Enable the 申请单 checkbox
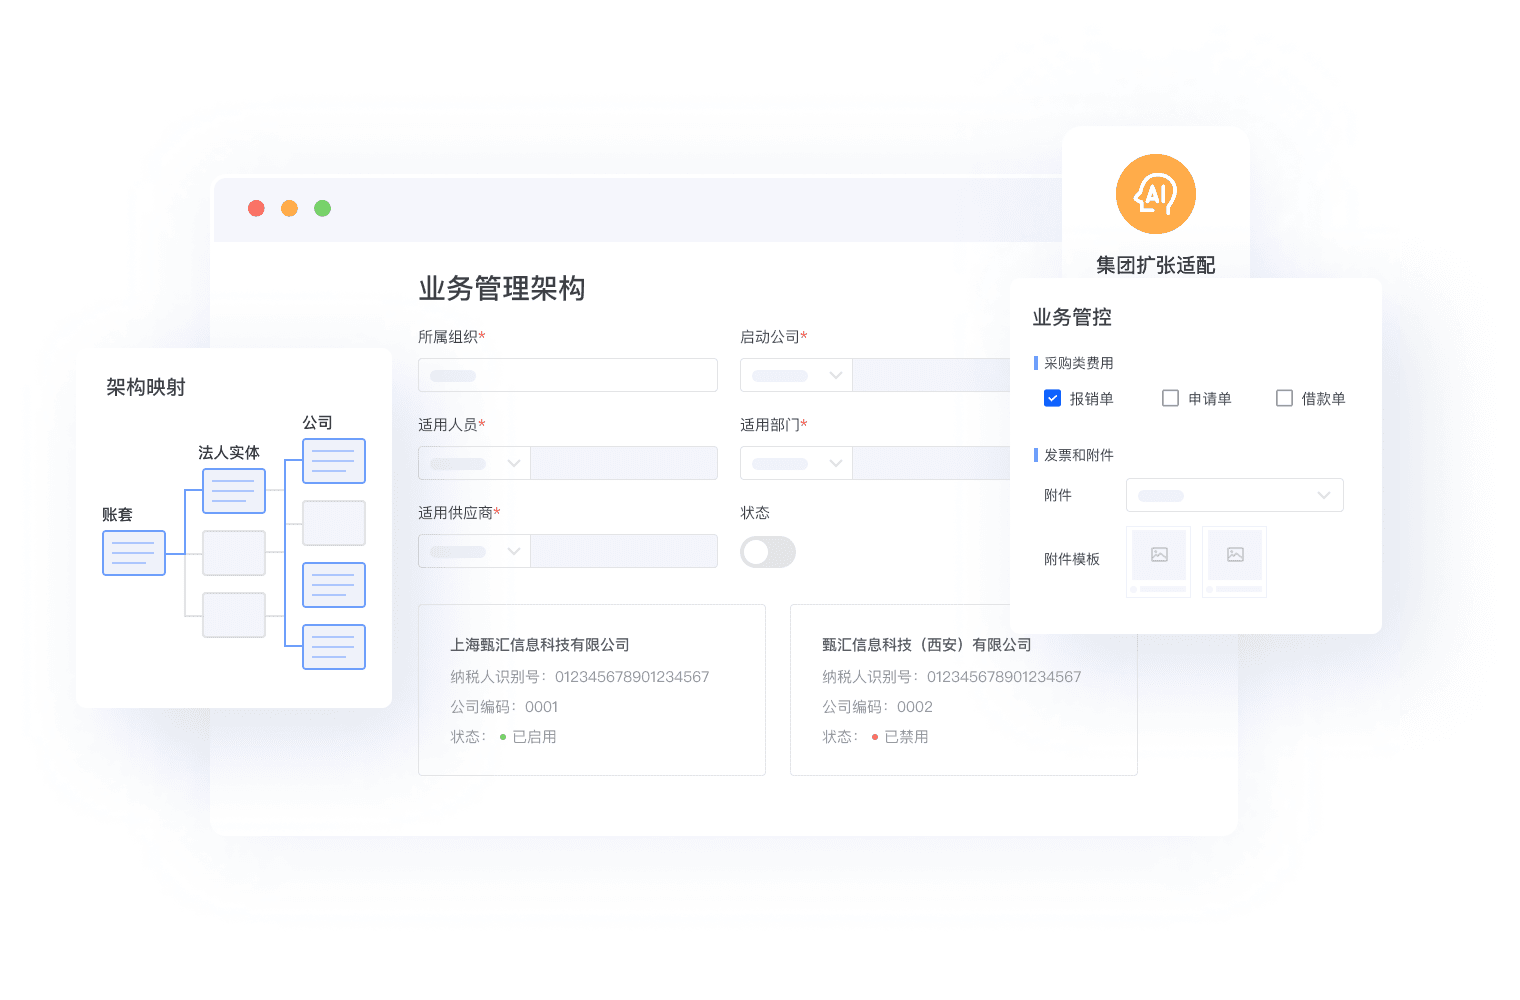Screen dimensions: 1520x1000 tap(1170, 398)
